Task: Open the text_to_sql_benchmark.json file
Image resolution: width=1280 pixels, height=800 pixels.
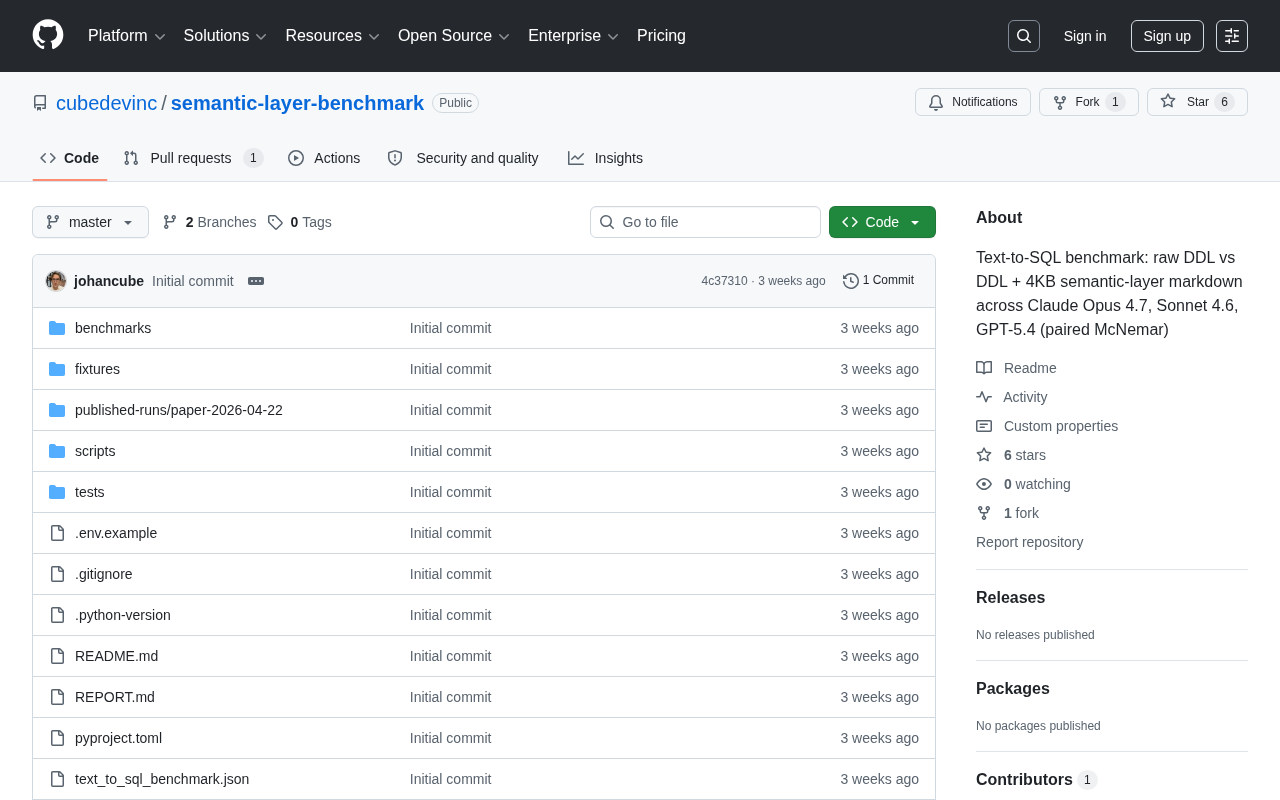Action: (162, 779)
